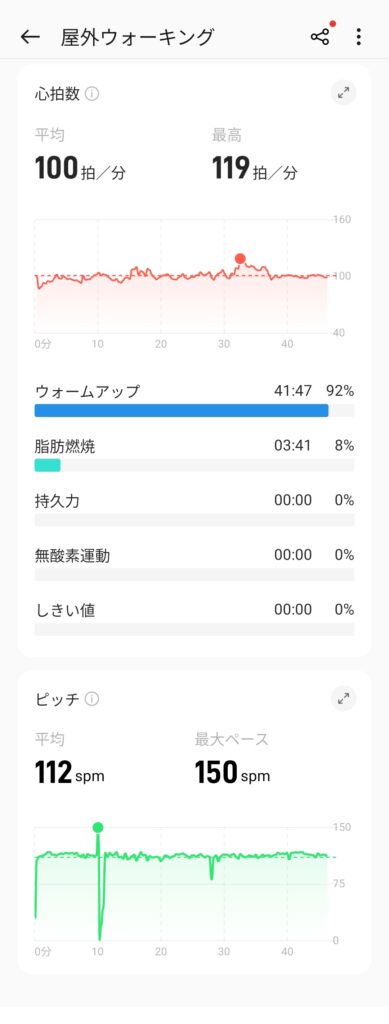
Task: Tap the 持久力 zone row
Action: pyautogui.click(x=194, y=509)
